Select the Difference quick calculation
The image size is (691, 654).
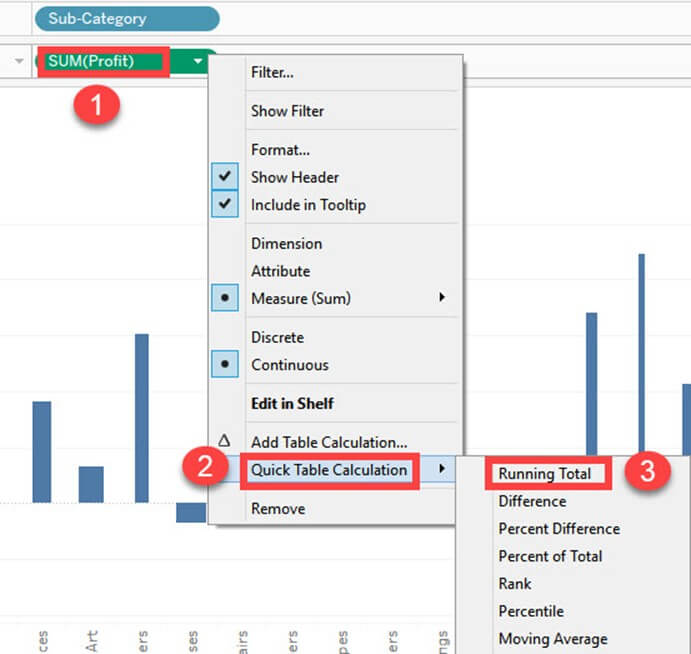[x=532, y=501]
